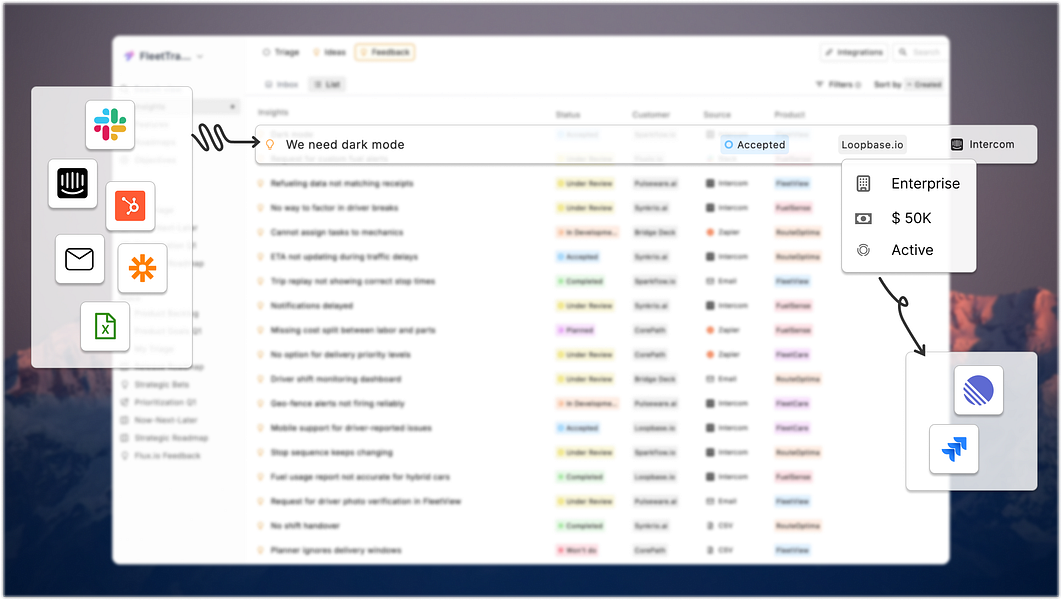Switch to the Ideas tab
The height and width of the screenshot is (600, 1062).
(x=330, y=52)
